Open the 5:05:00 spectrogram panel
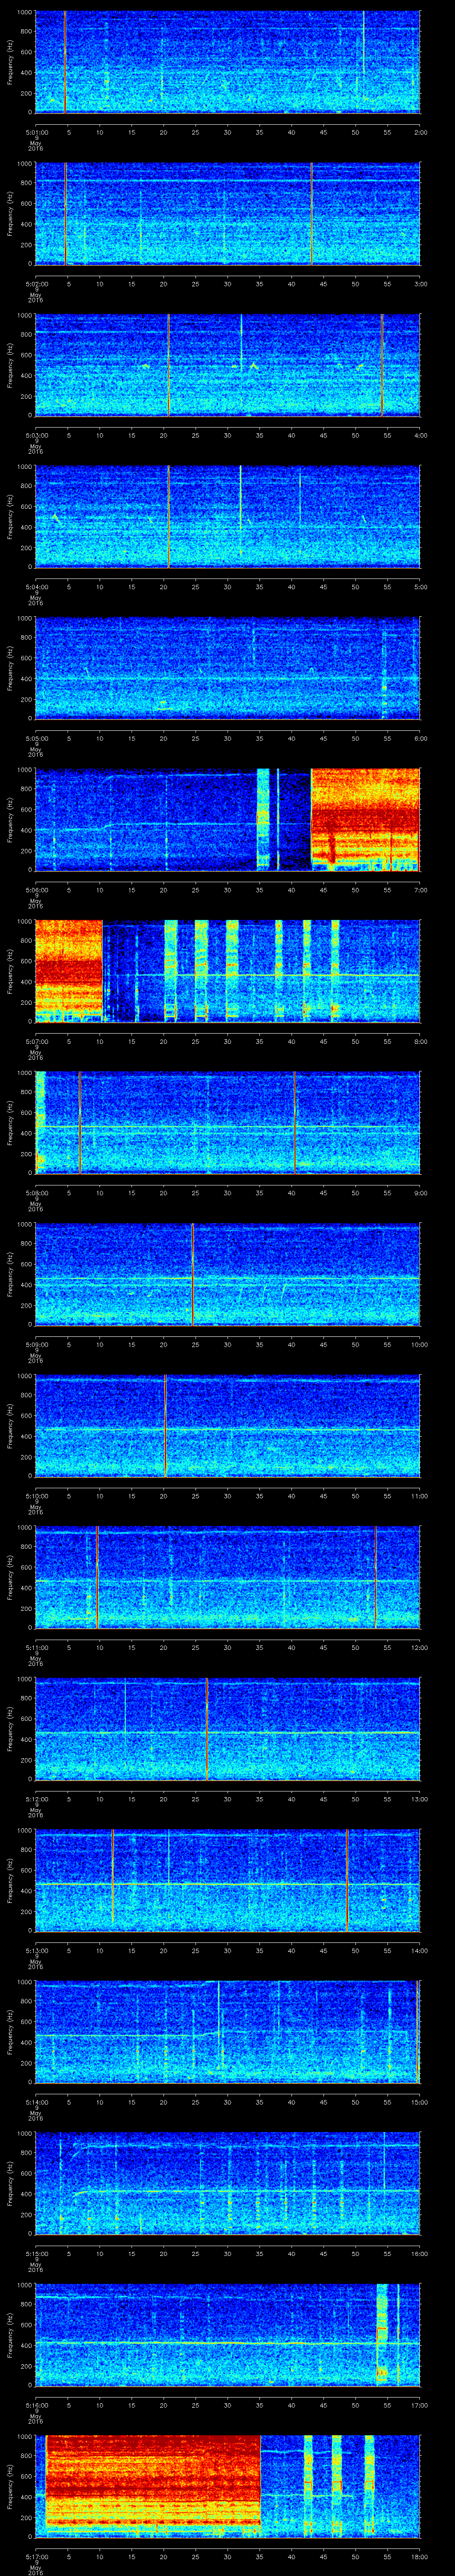The width and height of the screenshot is (455, 2576). pyautogui.click(x=227, y=668)
